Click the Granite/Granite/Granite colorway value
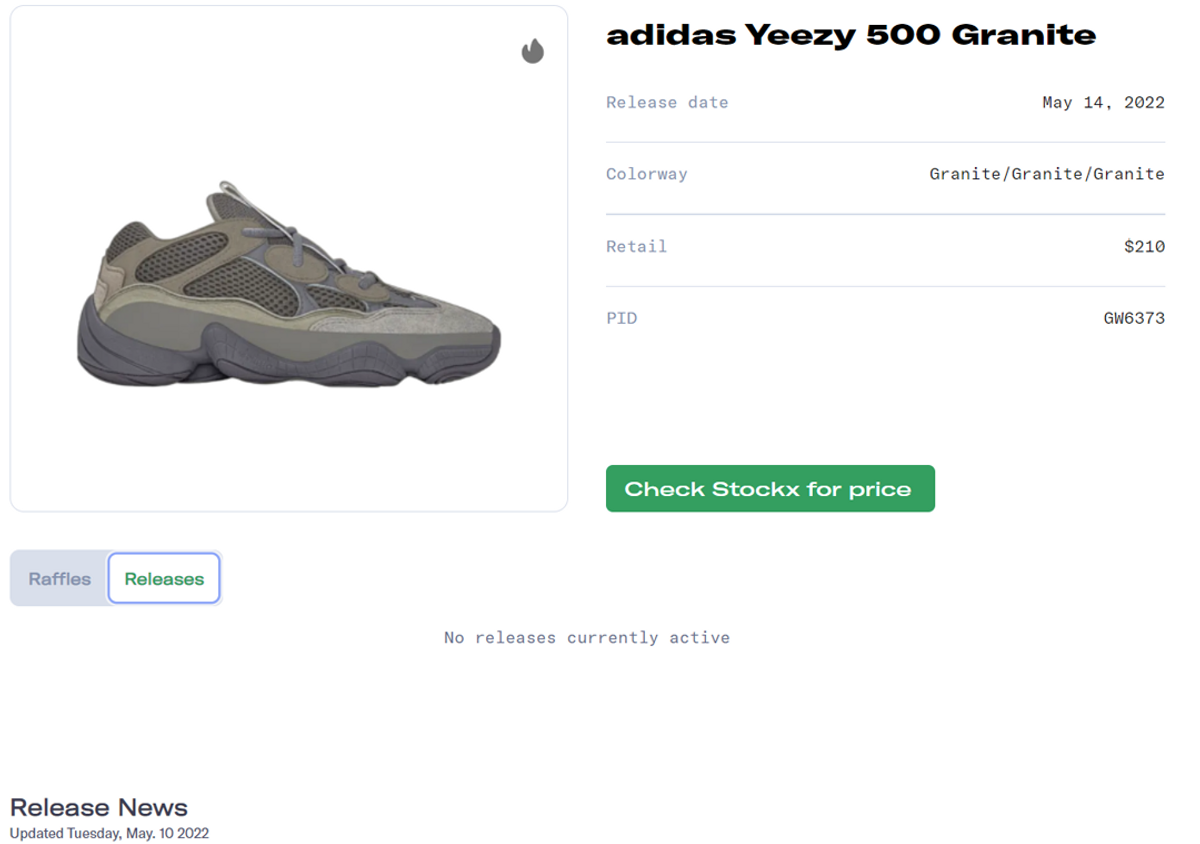The height and width of the screenshot is (844, 1200). click(x=1045, y=173)
